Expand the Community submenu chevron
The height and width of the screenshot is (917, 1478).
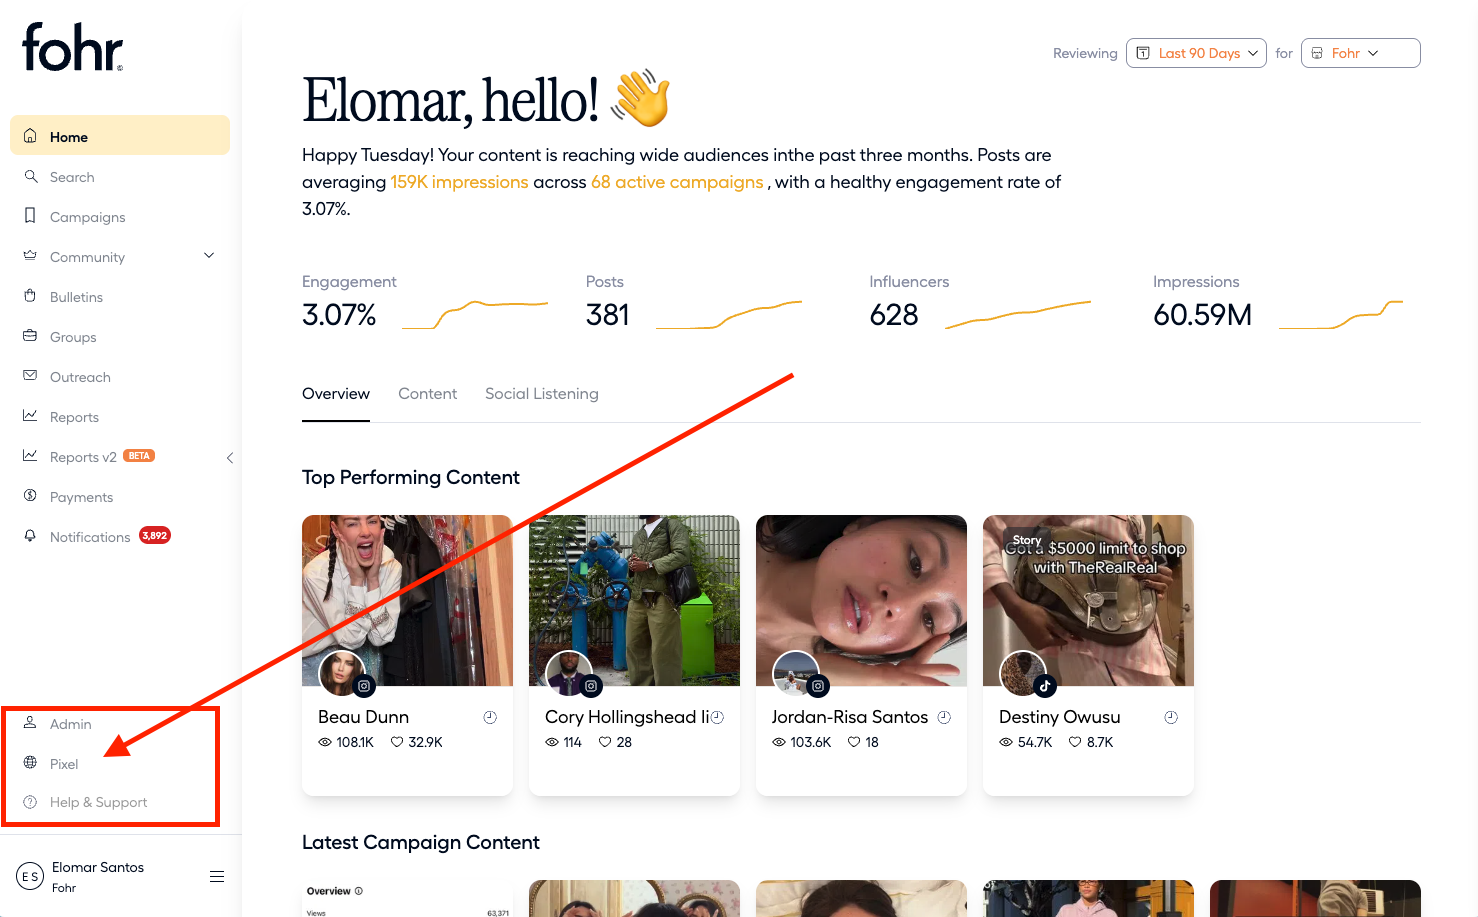click(209, 256)
